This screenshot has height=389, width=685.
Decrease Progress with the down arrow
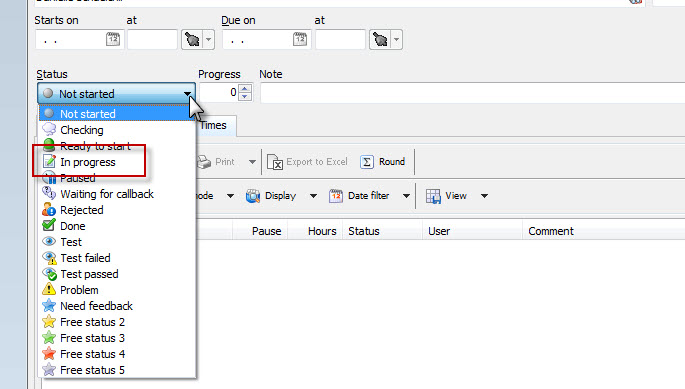[x=245, y=97]
